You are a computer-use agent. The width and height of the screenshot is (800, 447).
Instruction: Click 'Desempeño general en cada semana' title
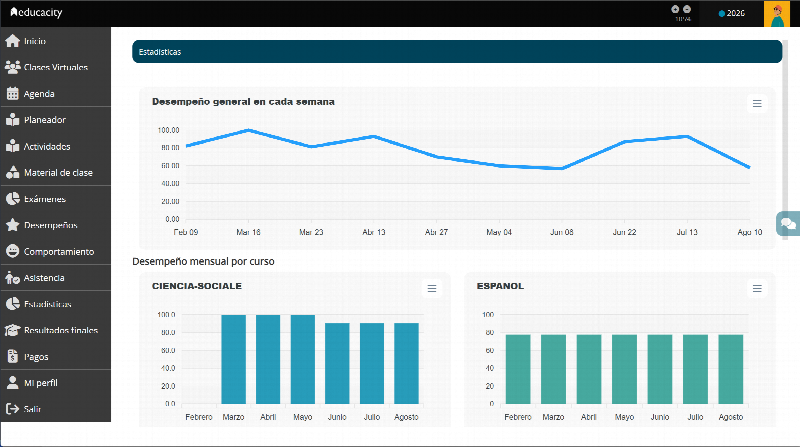click(243, 102)
